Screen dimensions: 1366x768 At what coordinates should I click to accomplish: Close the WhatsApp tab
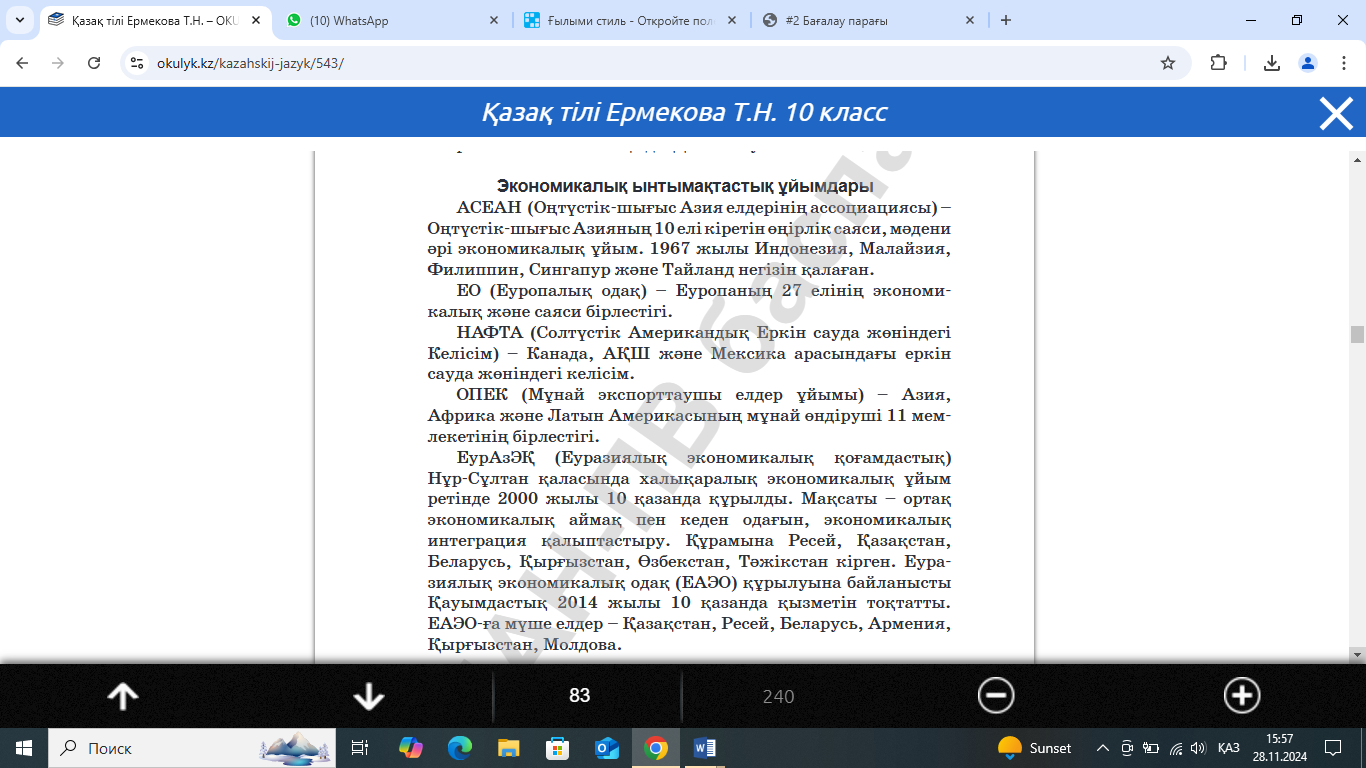coord(492,20)
